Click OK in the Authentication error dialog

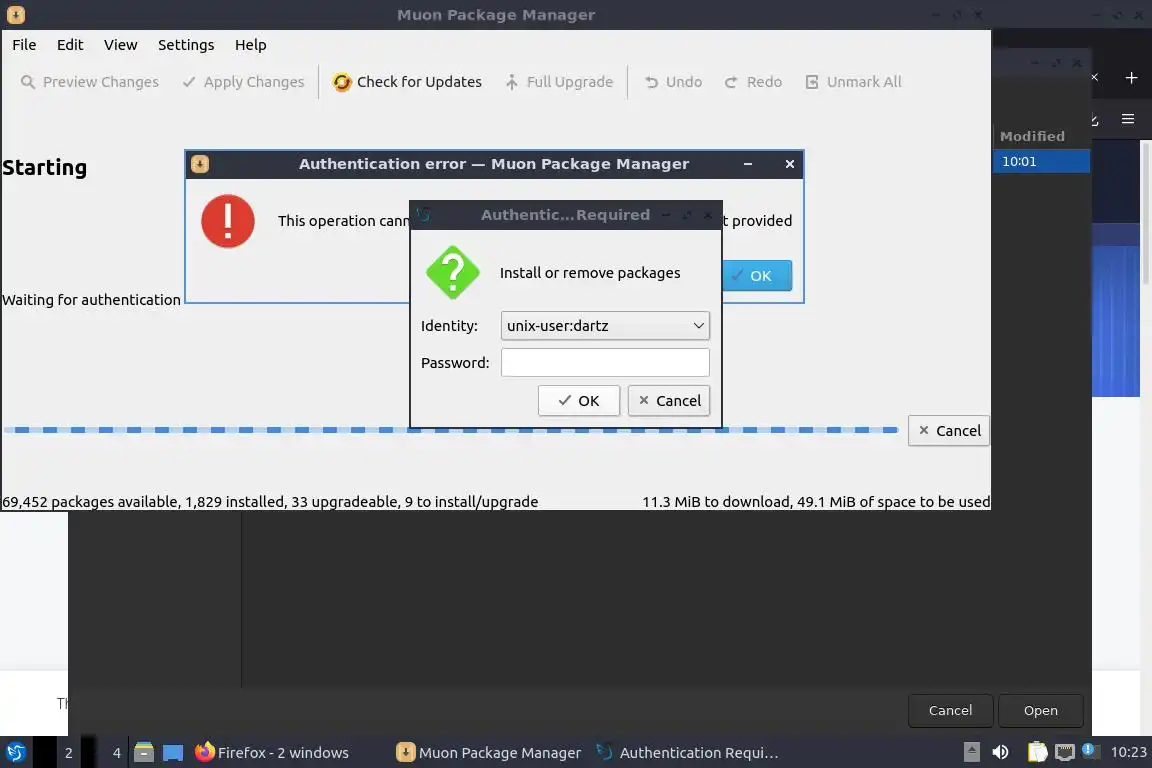coord(757,276)
